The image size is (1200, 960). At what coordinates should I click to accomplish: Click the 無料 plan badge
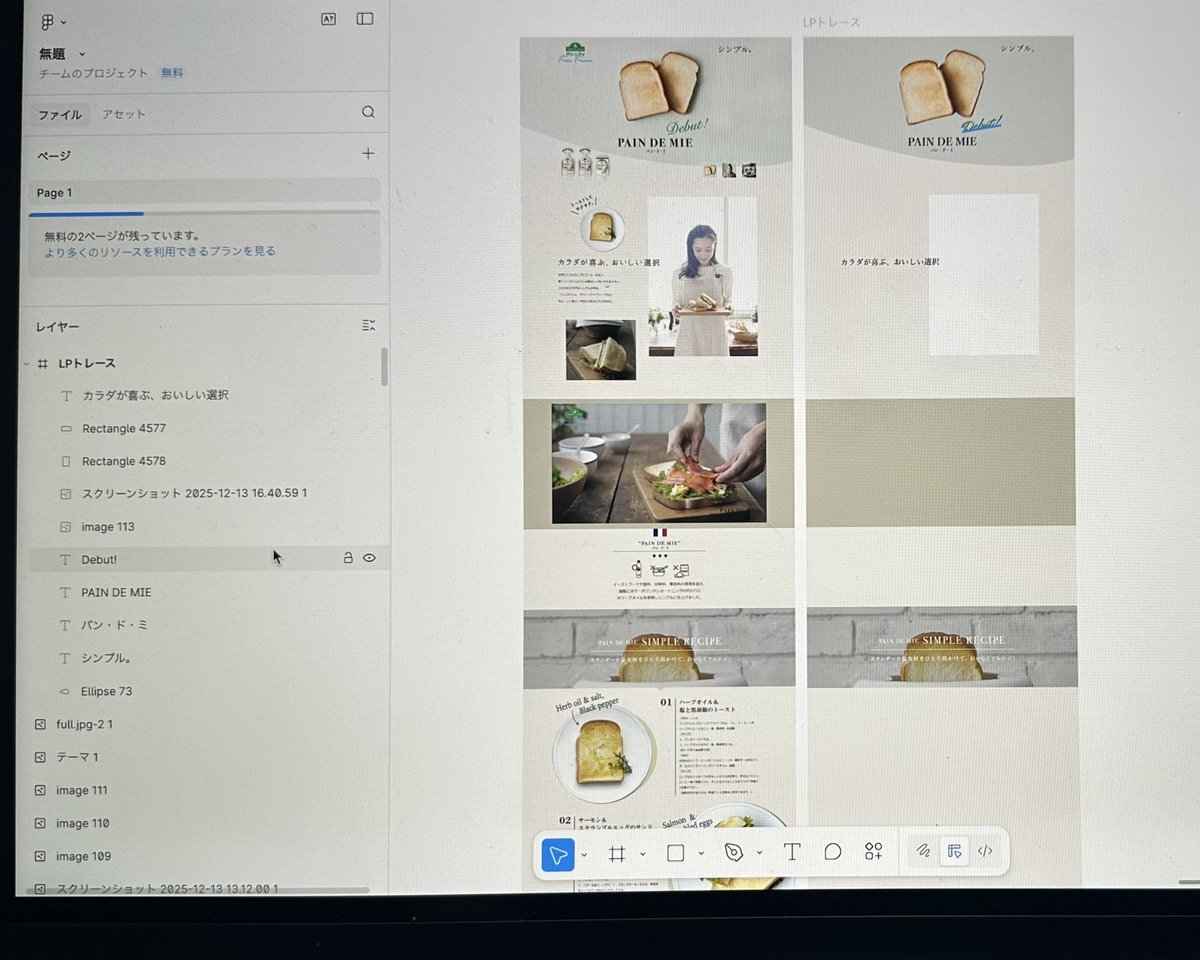point(172,73)
